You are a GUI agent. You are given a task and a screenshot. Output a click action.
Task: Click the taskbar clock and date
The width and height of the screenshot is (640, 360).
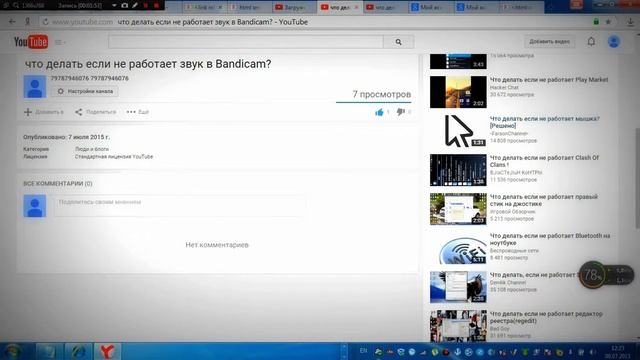[x=618, y=352]
